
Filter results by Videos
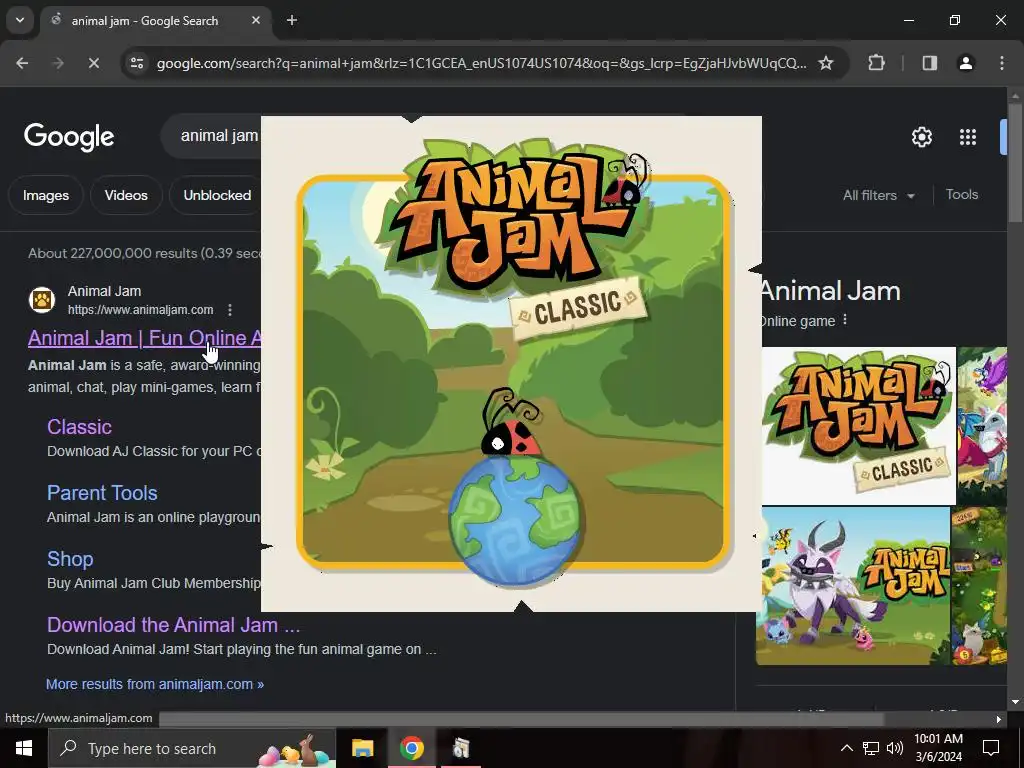[126, 195]
